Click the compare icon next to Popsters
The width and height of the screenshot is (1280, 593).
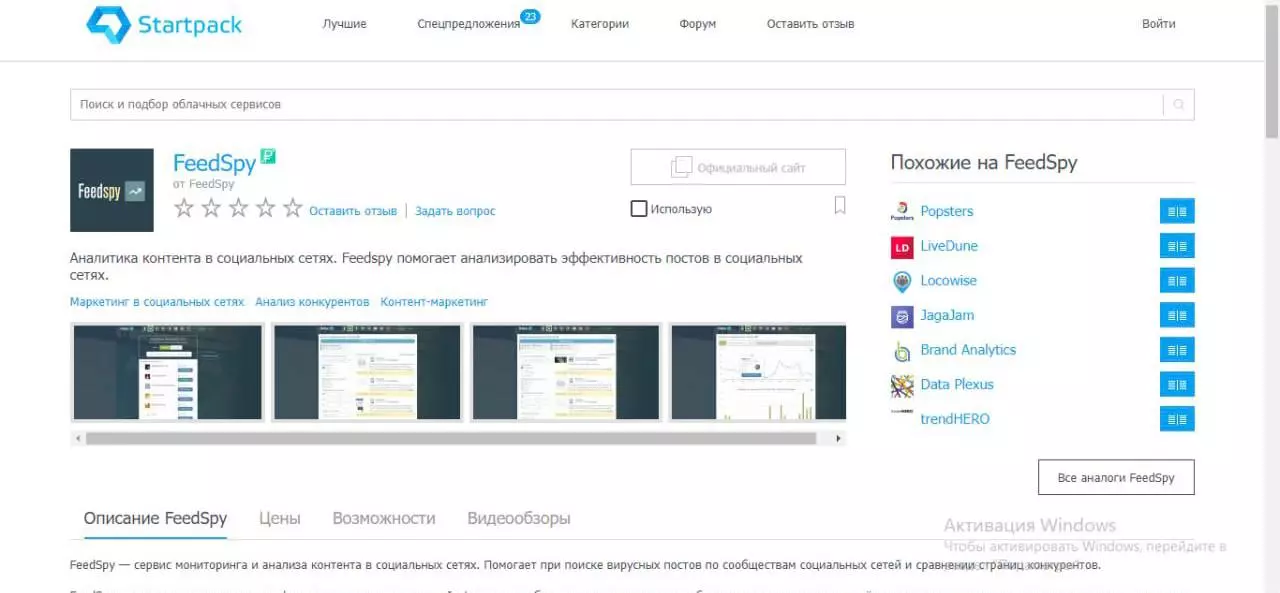(x=1177, y=211)
